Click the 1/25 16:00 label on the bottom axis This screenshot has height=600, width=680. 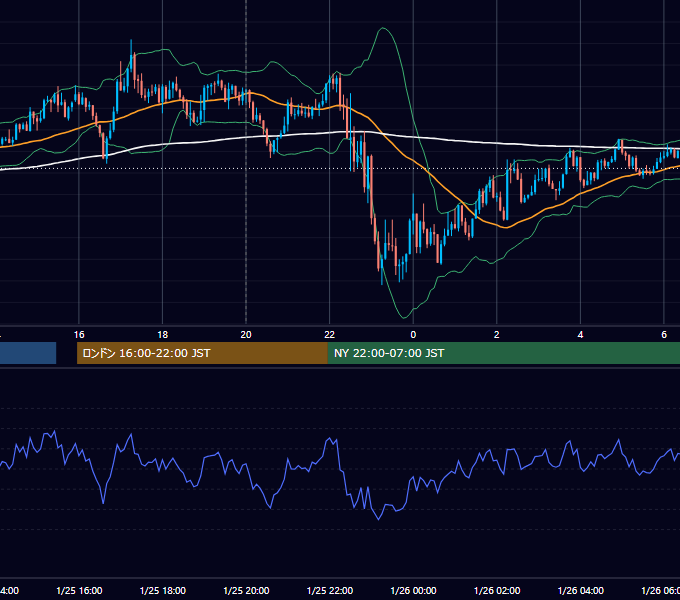click(x=79, y=590)
